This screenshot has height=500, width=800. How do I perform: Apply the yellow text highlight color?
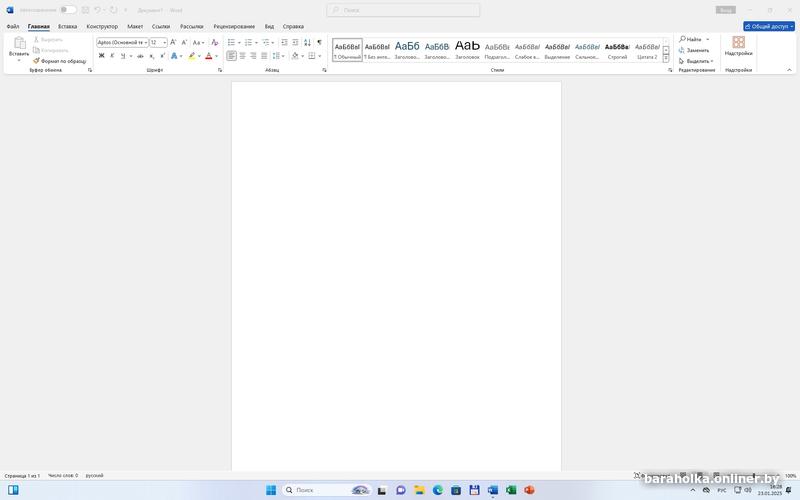click(x=192, y=56)
